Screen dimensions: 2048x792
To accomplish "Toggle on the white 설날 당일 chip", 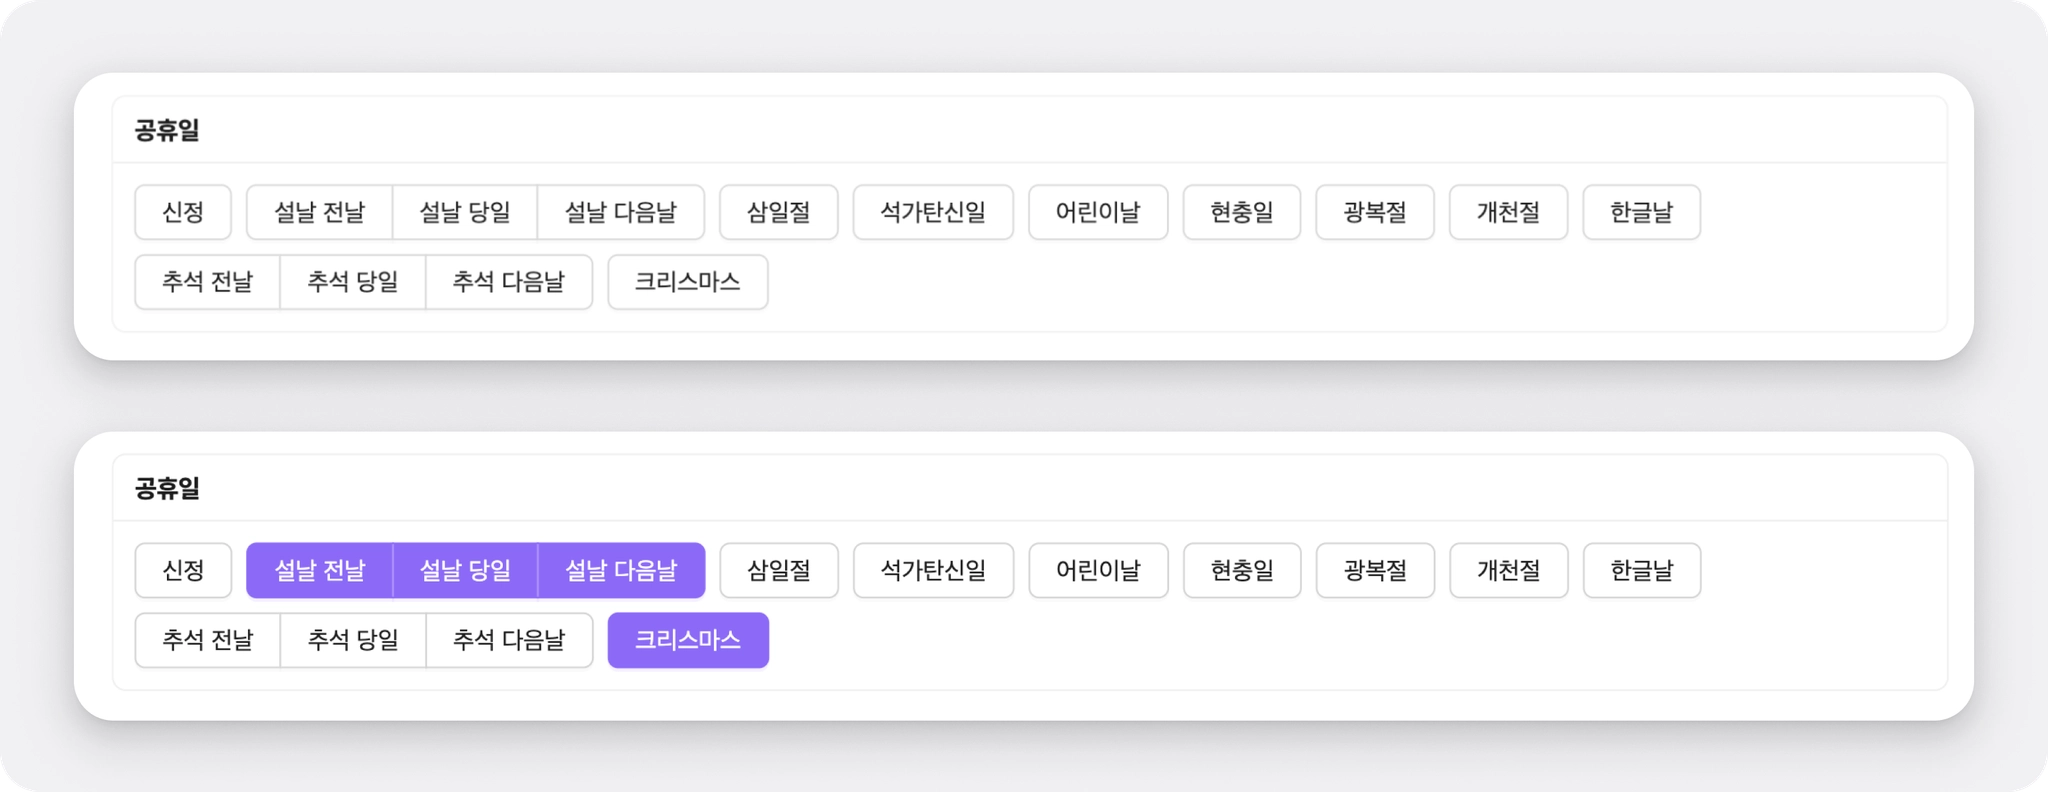I will pyautogui.click(x=465, y=212).
